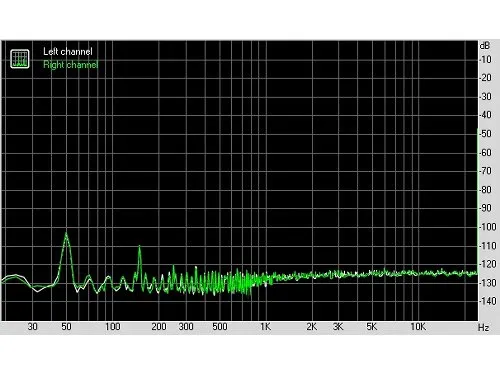Click the '2K' frequency axis label
Image resolution: width=500 pixels, height=375 pixels.
(x=312, y=327)
